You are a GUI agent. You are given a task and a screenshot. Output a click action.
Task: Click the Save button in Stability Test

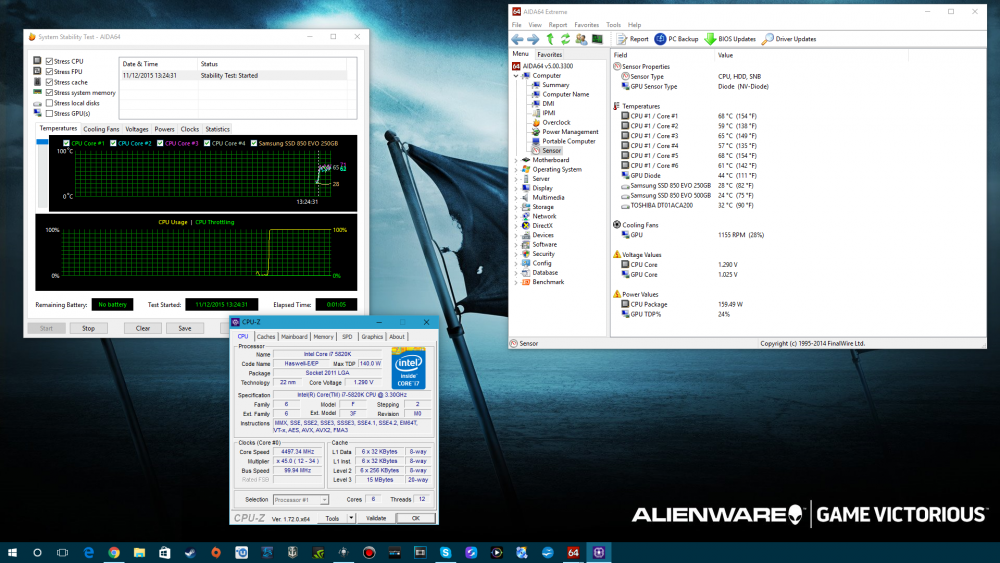(x=184, y=328)
